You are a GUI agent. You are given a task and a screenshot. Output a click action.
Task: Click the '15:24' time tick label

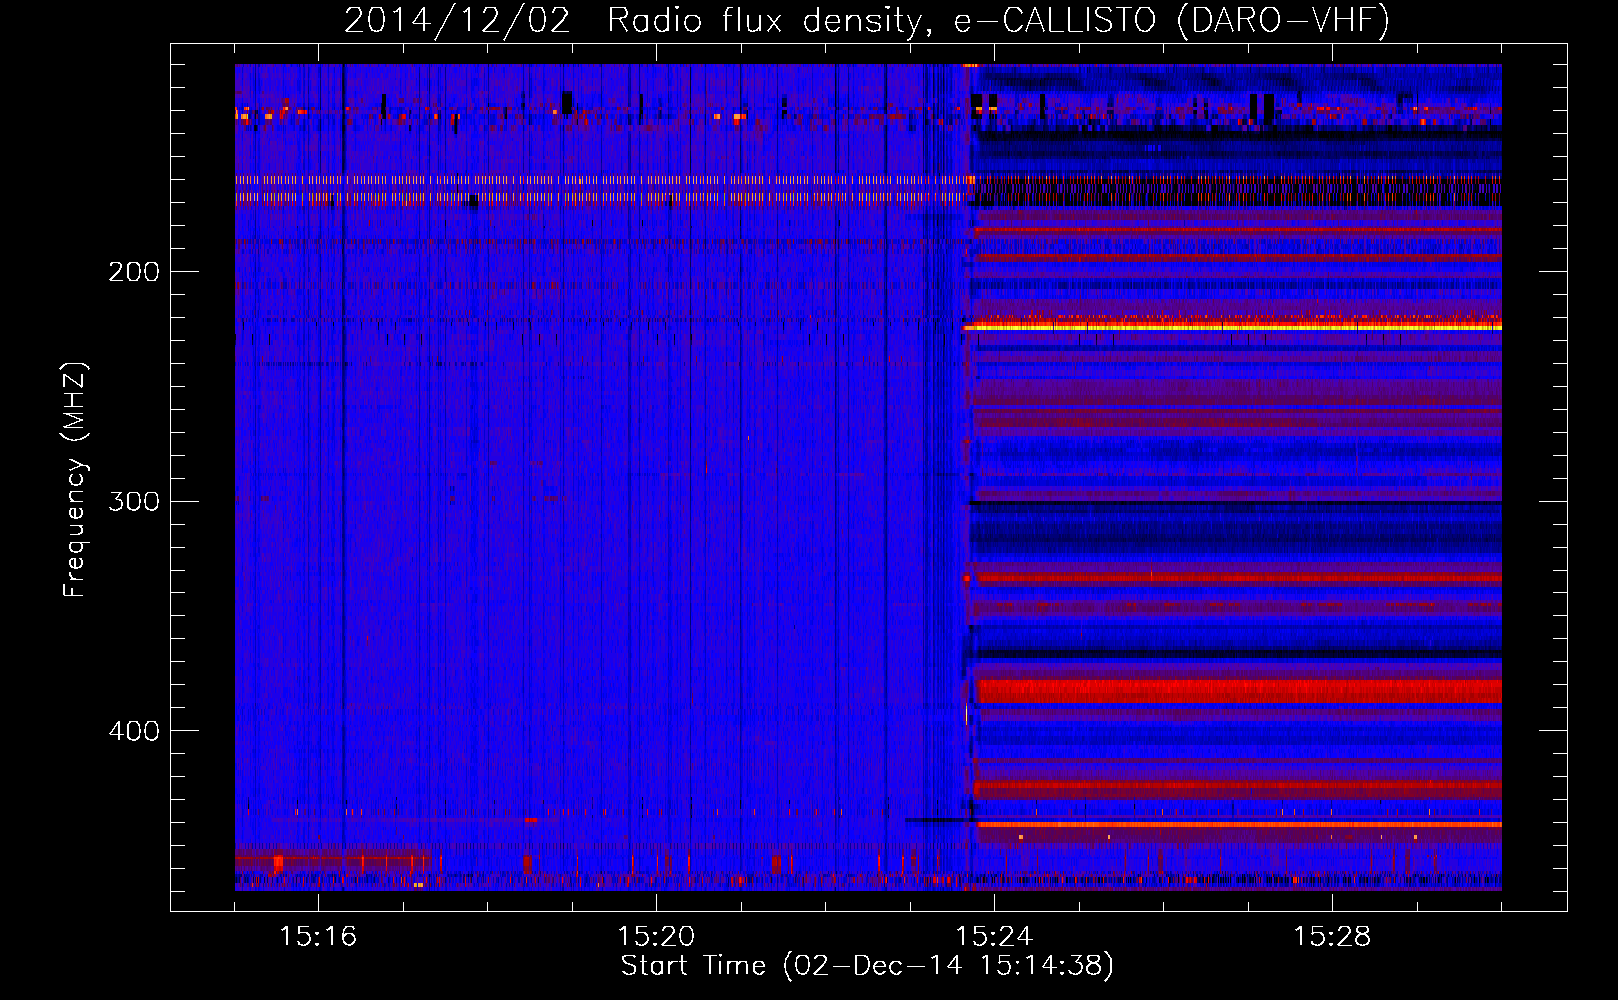pos(994,937)
